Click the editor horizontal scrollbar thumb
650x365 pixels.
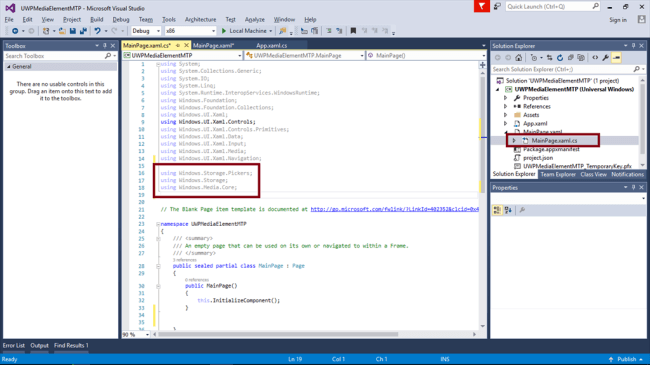pyautogui.click(x=278, y=334)
